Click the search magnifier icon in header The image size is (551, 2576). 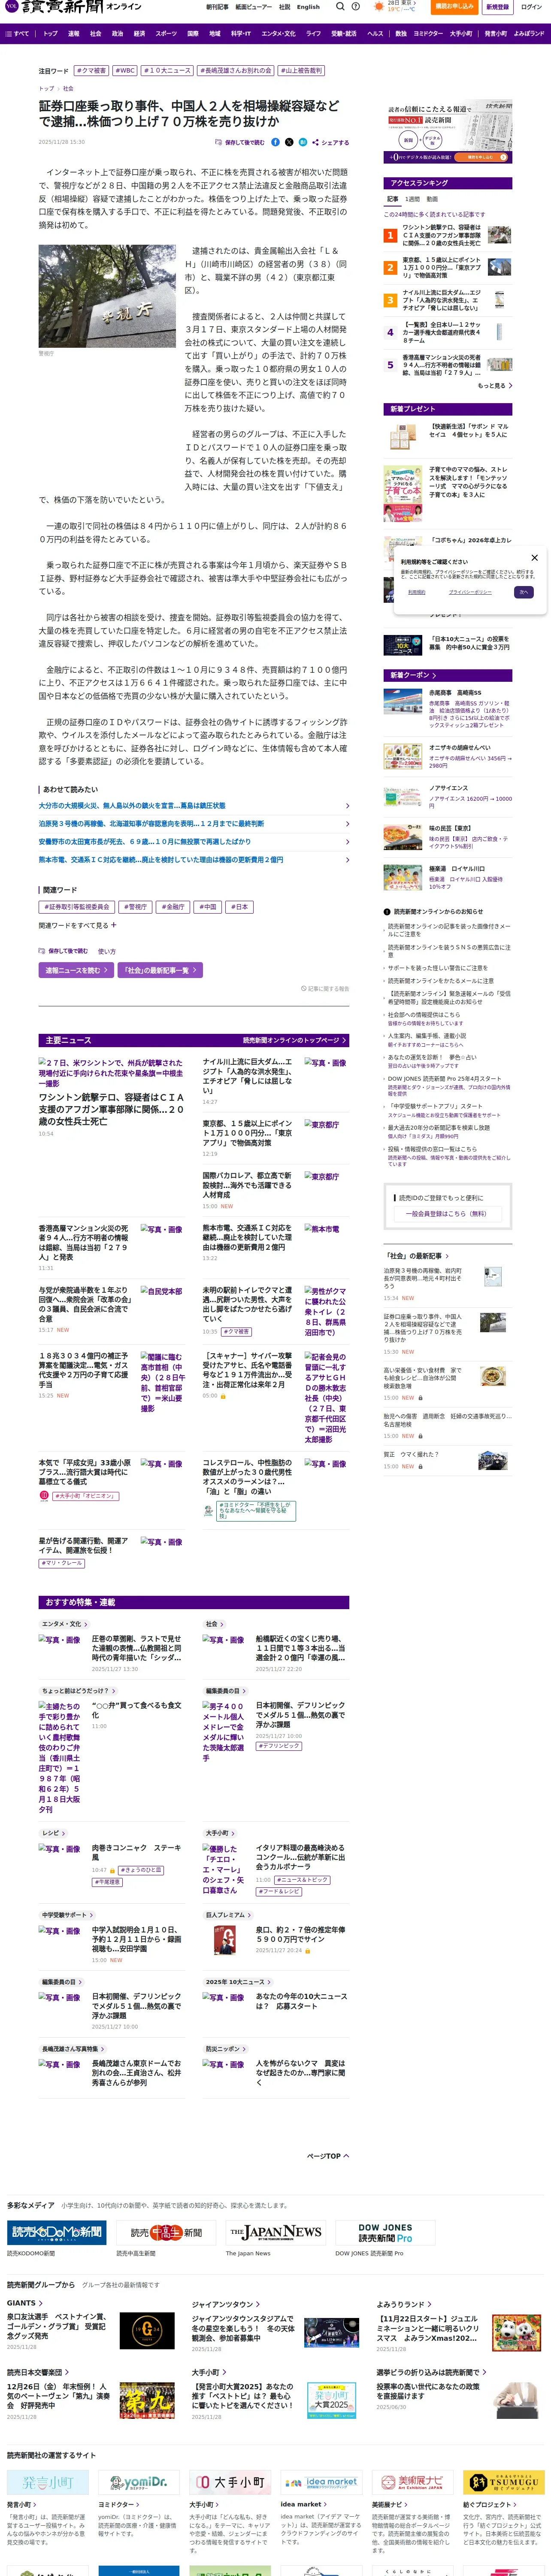click(x=340, y=7)
